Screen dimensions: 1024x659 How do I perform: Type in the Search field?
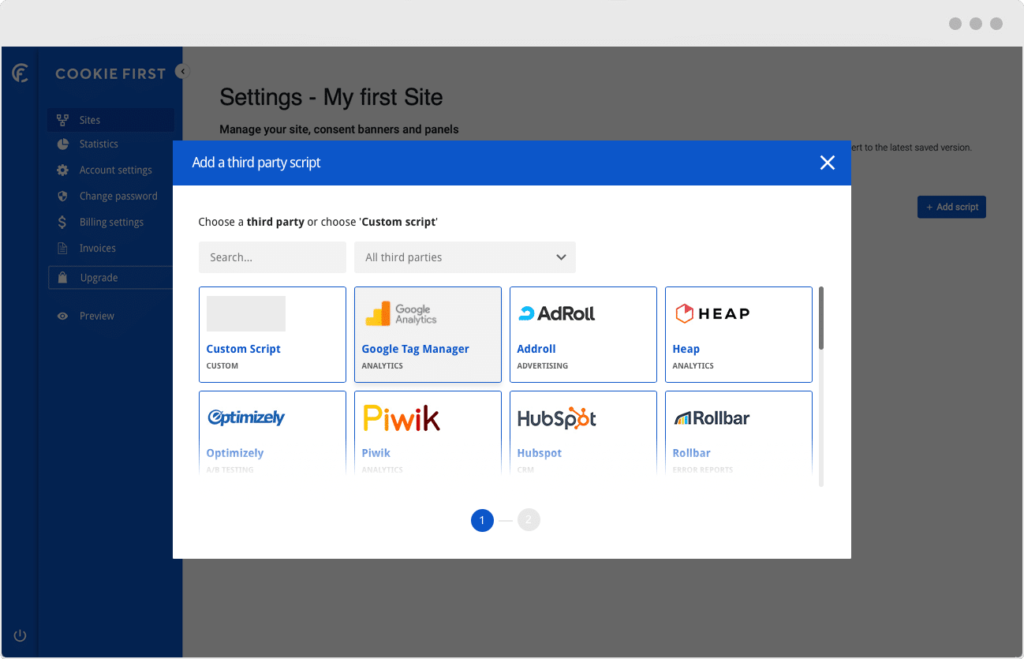pos(272,257)
